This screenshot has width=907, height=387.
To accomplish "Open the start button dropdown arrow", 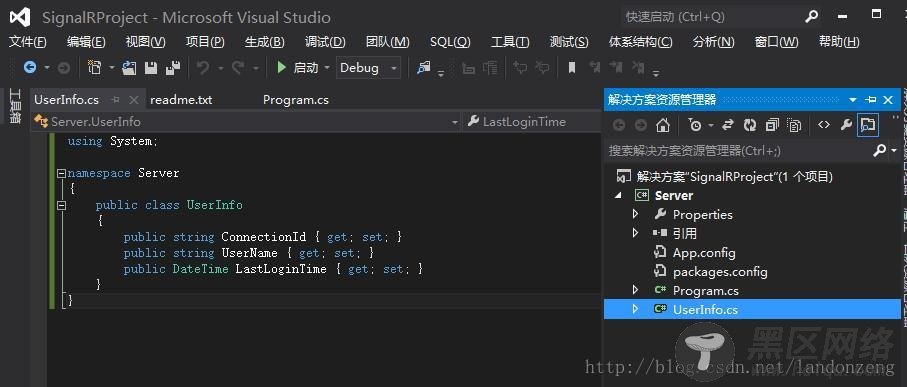I will pyautogui.click(x=327, y=68).
